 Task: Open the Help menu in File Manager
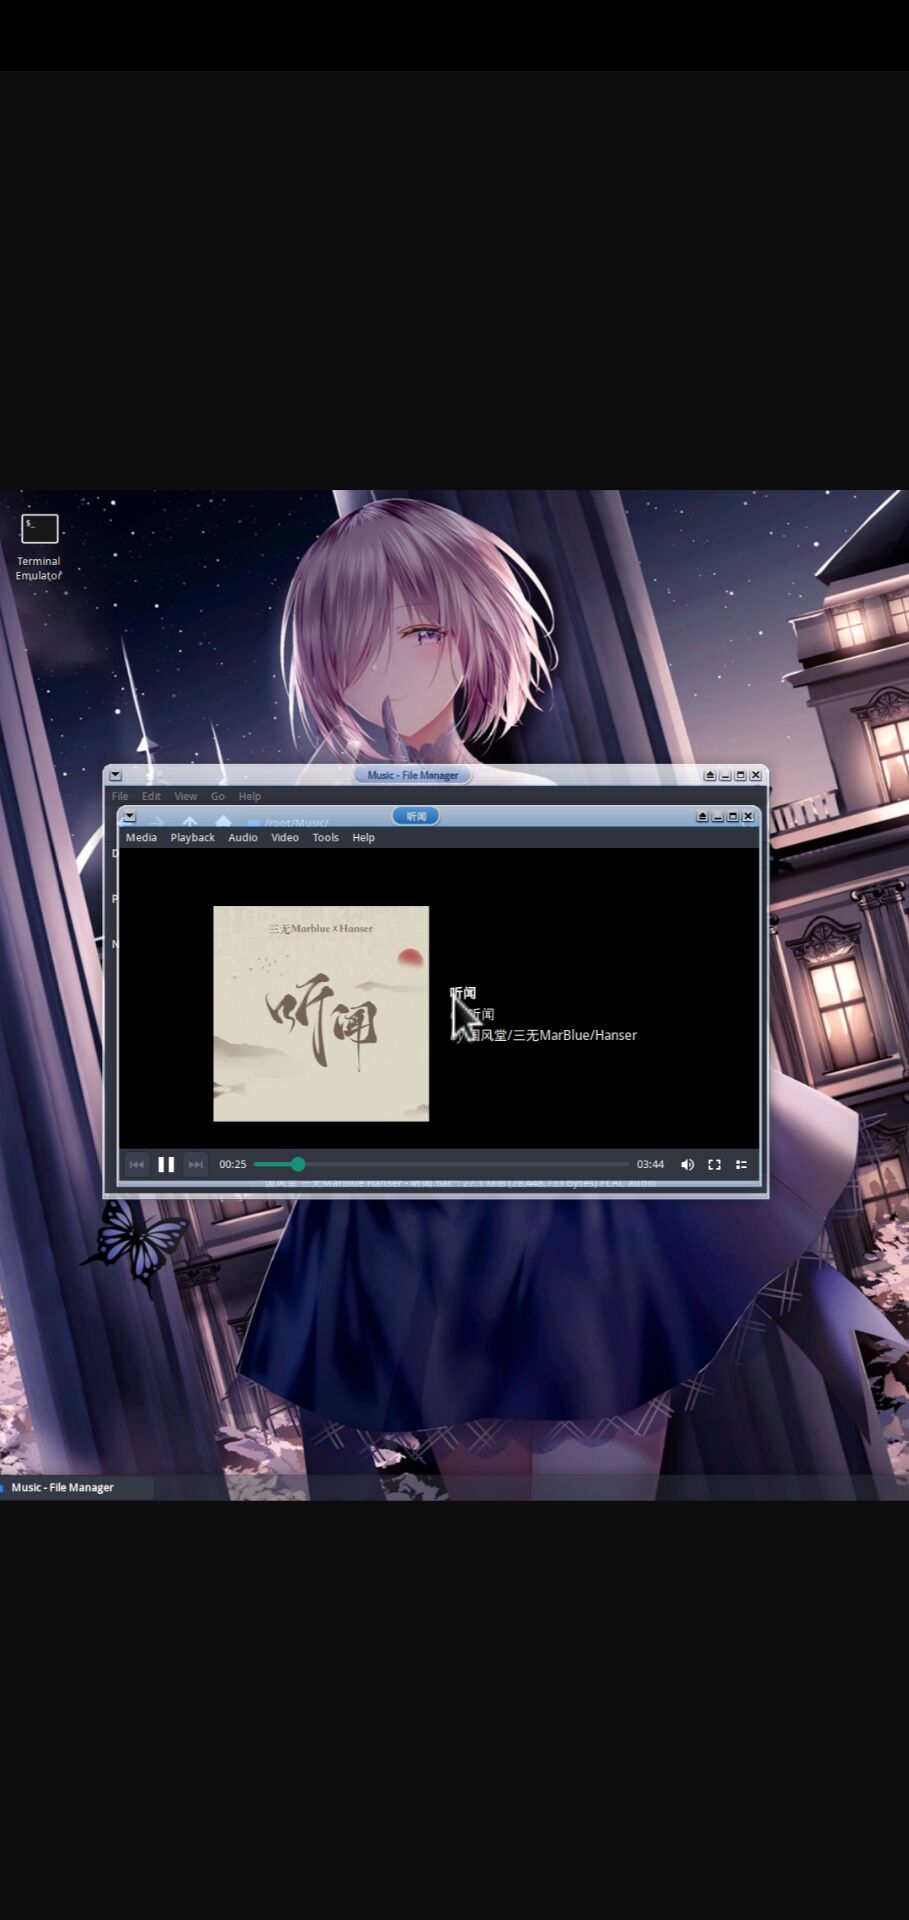tap(250, 796)
